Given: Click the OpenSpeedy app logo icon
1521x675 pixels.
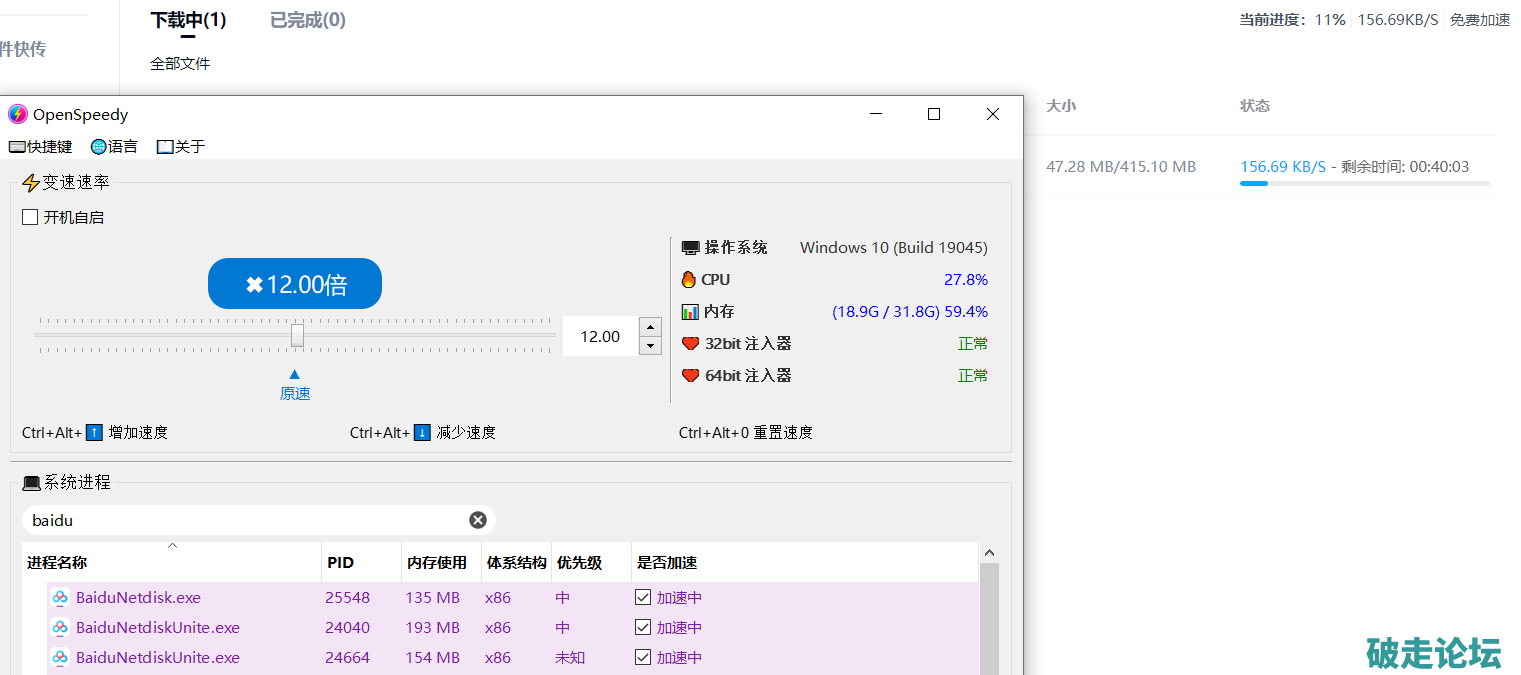Looking at the screenshot, I should 18,114.
